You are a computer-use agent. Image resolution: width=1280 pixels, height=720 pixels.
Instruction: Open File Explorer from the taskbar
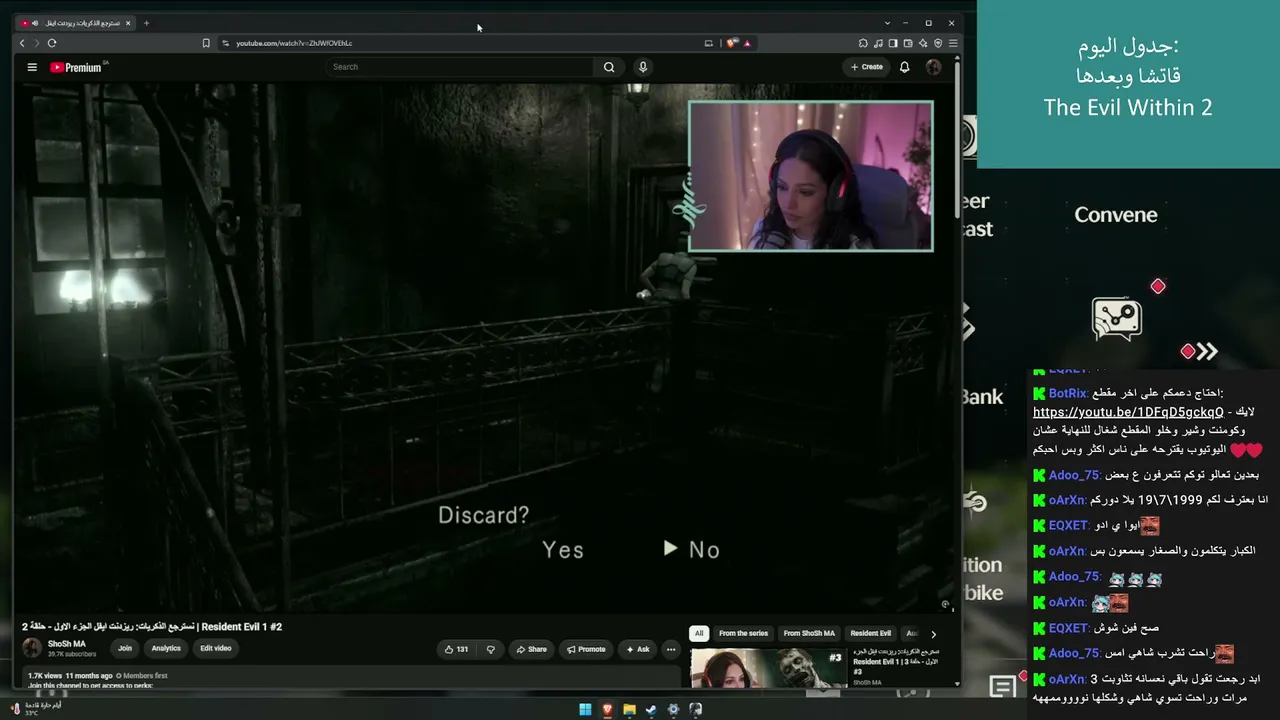629,710
